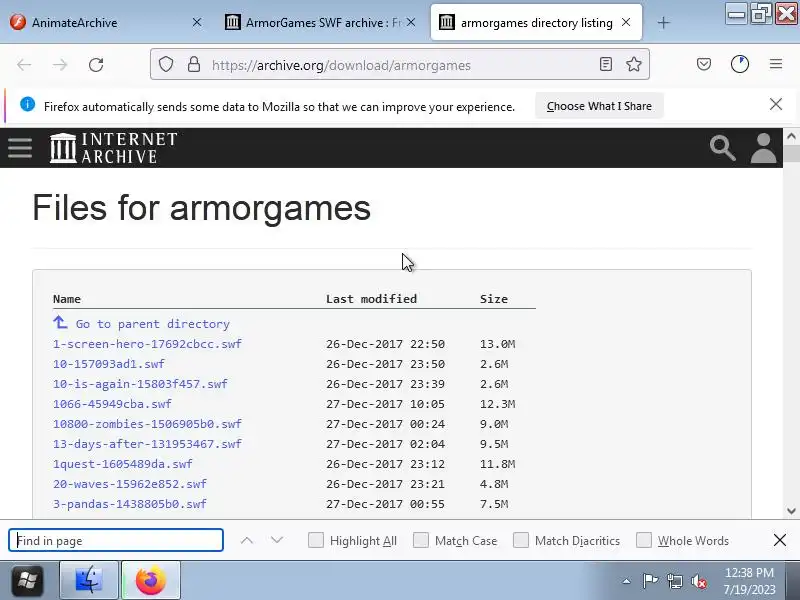Click the Action Center flag icon
Viewport: 800px width, 600px height.
click(650, 581)
